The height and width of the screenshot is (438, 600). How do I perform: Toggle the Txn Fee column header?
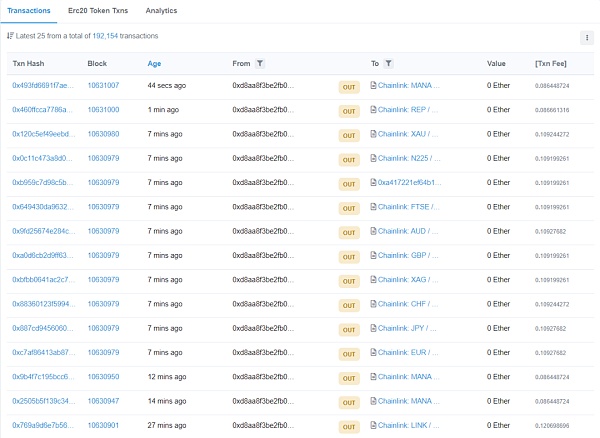[552, 63]
